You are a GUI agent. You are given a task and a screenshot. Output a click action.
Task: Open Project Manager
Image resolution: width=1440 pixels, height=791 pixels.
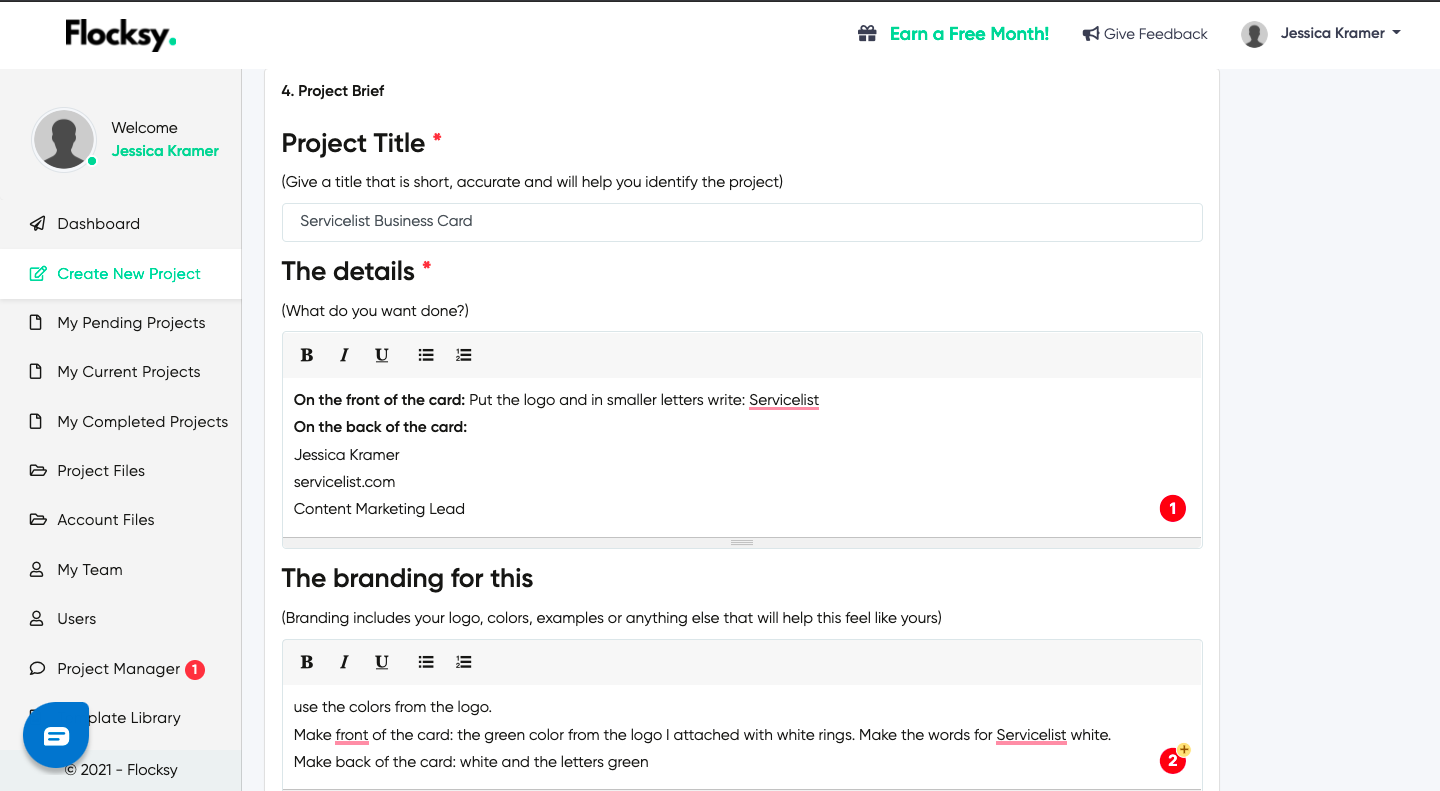point(119,669)
